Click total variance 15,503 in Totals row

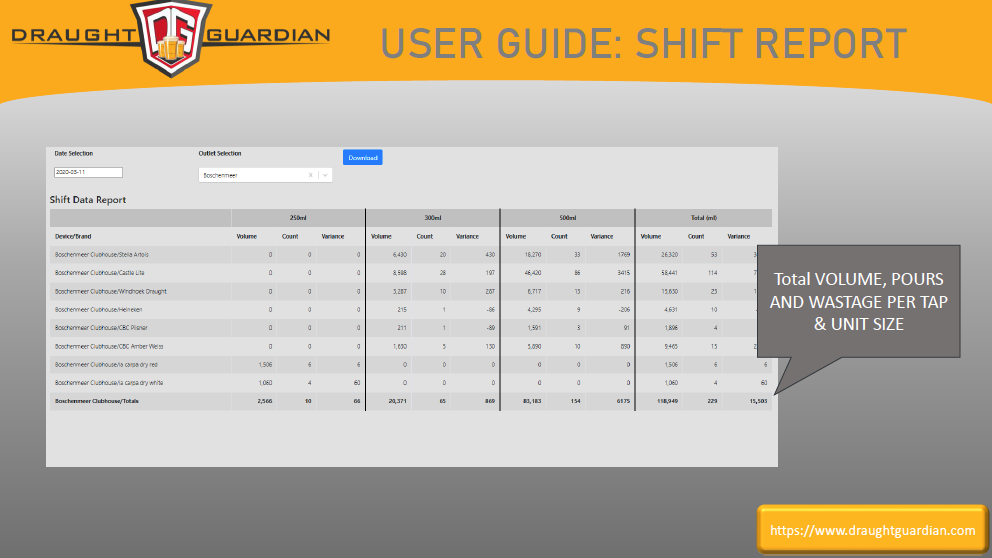758,401
